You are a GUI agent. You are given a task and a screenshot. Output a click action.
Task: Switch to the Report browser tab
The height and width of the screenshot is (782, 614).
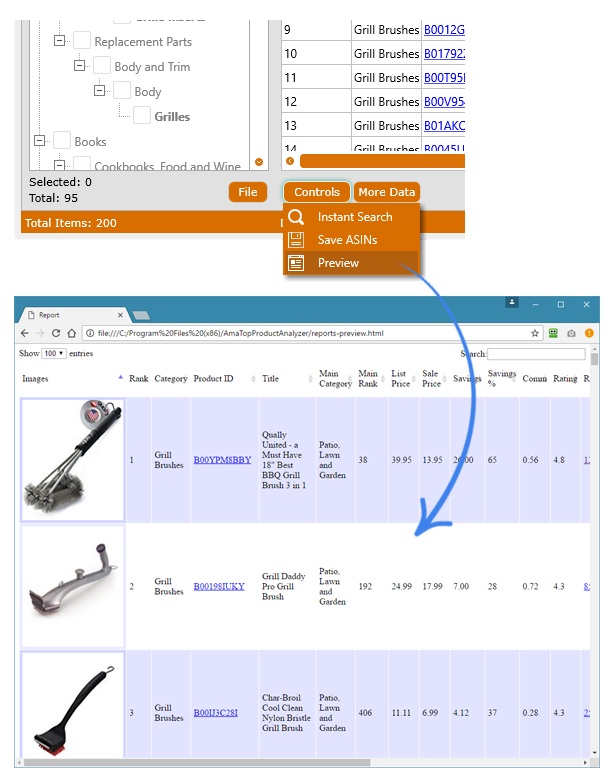74,315
